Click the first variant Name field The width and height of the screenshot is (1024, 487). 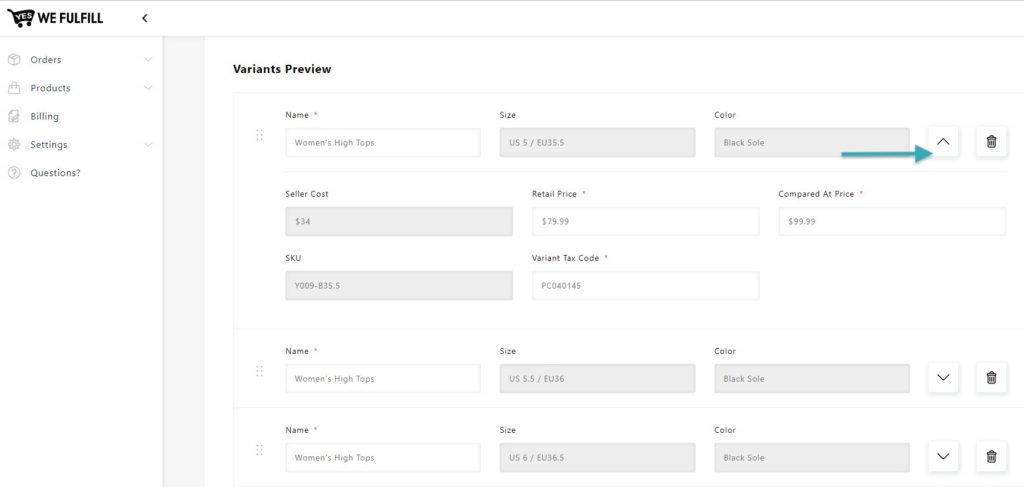383,142
